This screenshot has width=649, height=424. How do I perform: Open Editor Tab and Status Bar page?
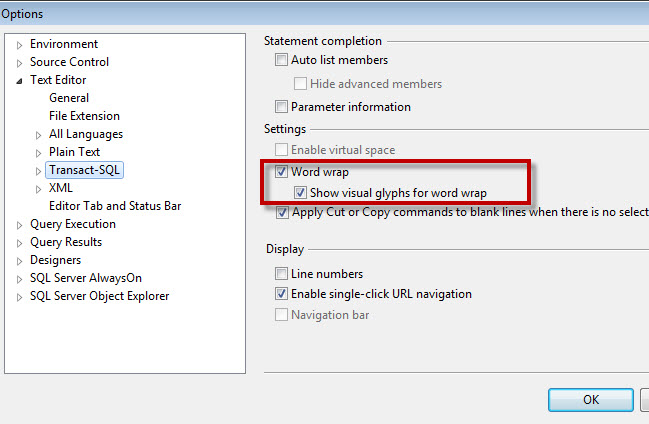tap(115, 206)
